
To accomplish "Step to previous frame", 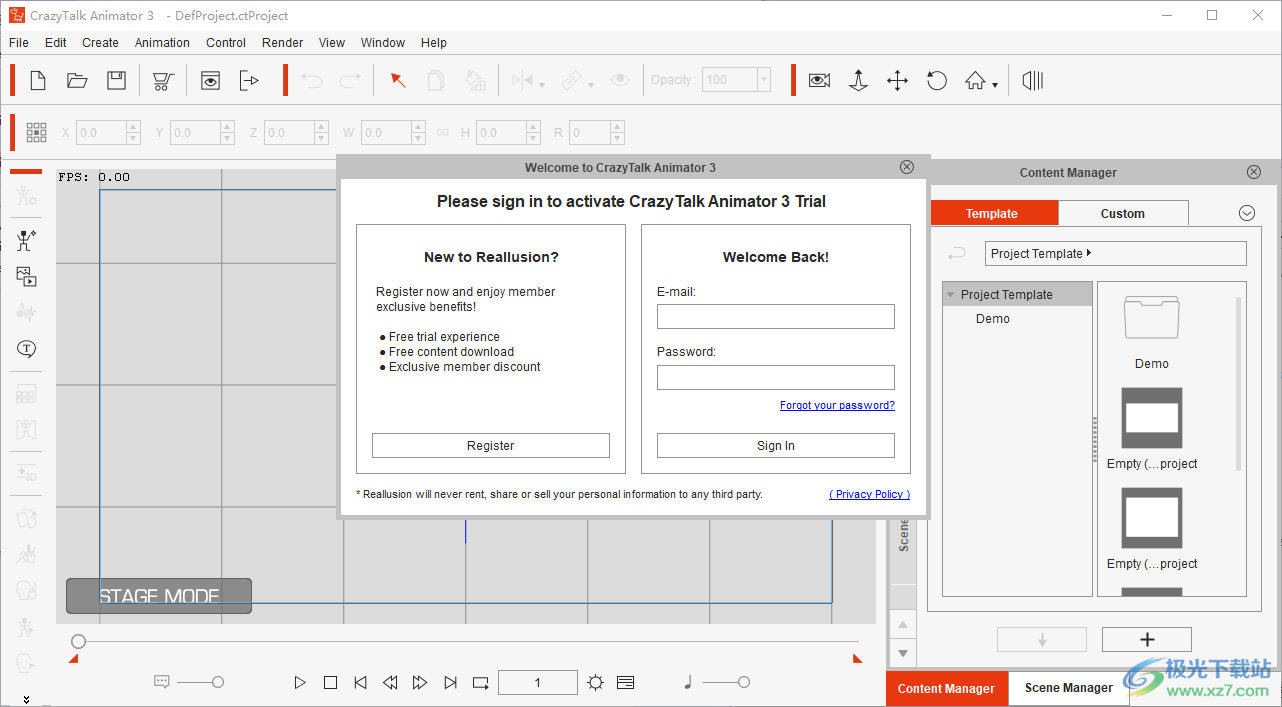I will point(390,683).
